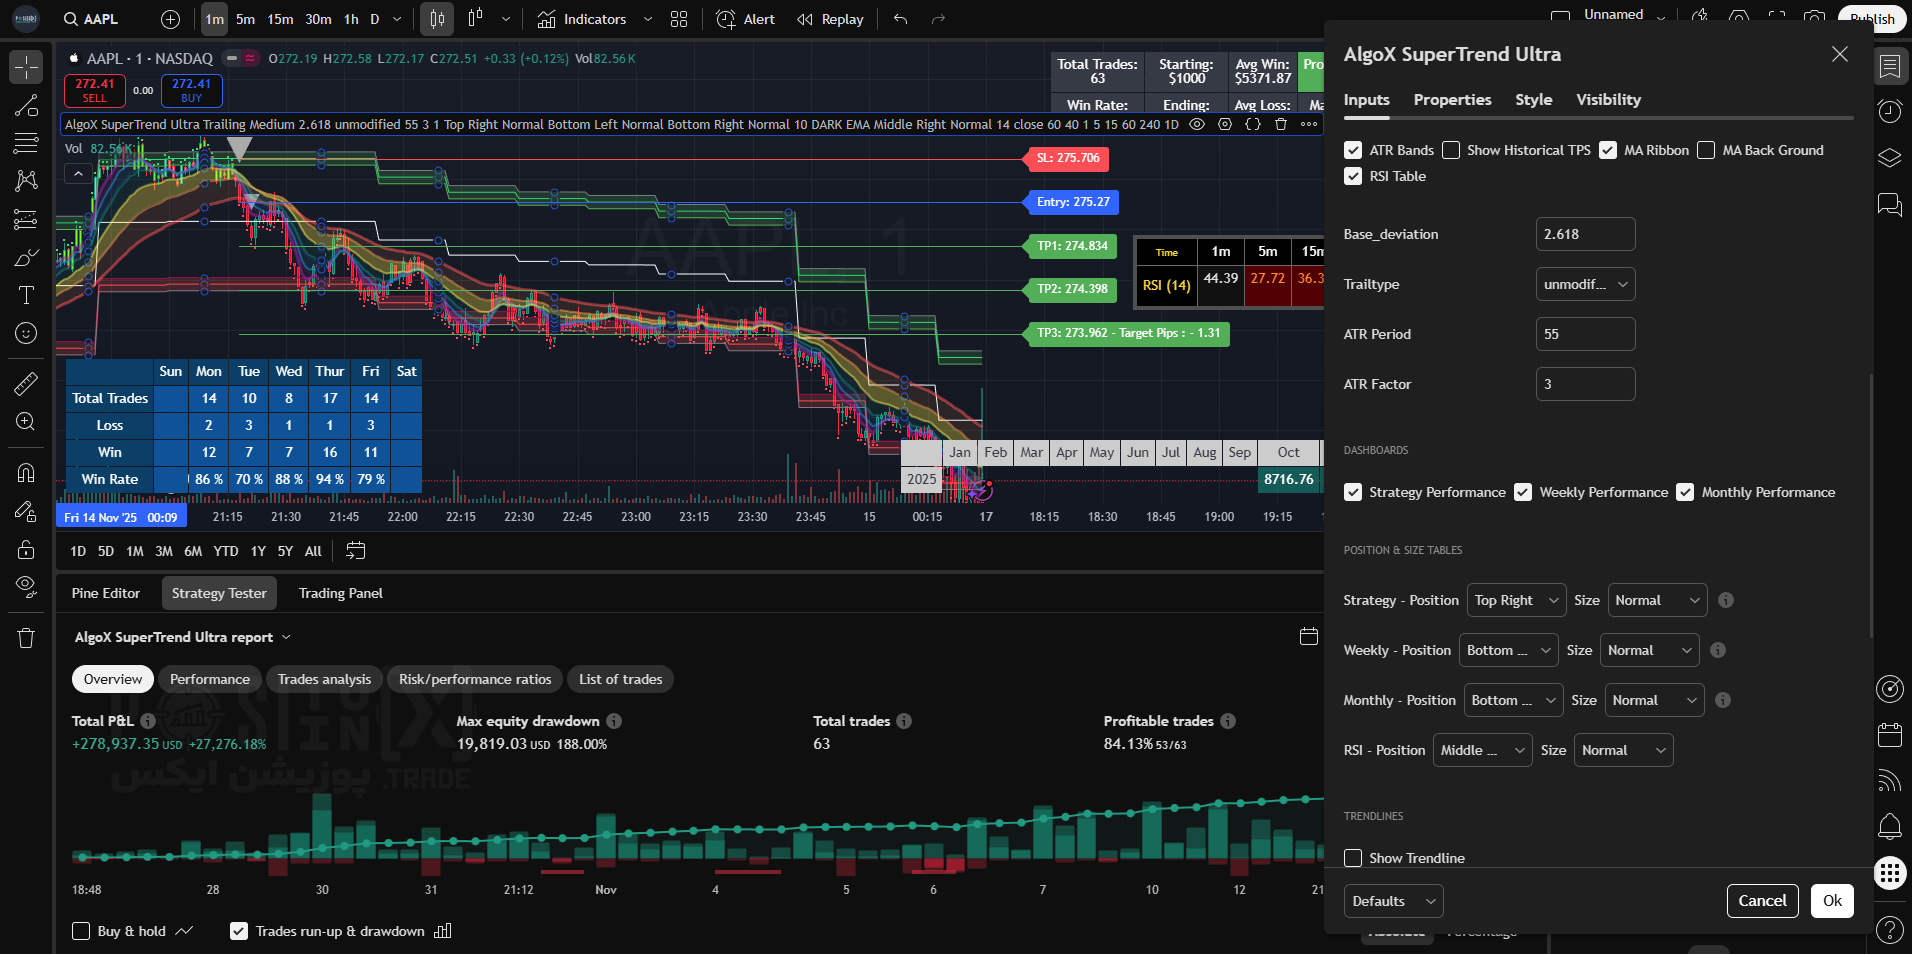Enable the Show Trendline checkbox
This screenshot has height=954, width=1912.
pos(1353,858)
